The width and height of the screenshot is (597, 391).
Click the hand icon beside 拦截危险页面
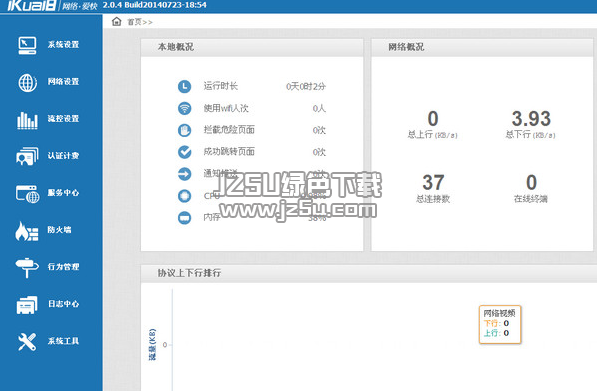[185, 130]
